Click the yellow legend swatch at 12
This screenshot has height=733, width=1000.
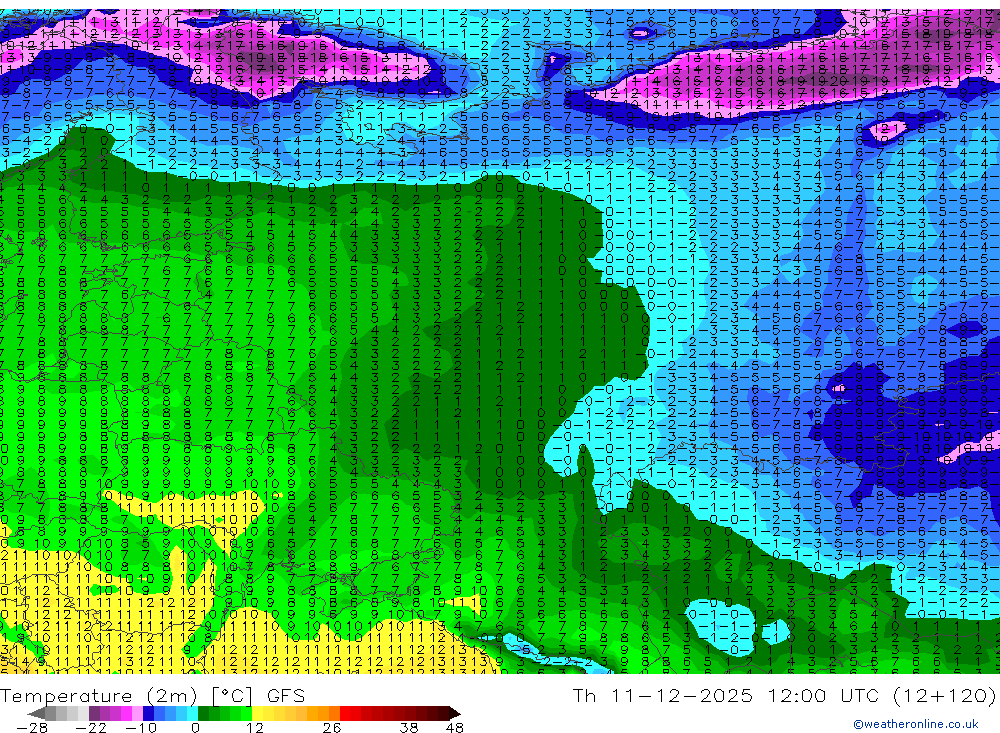[258, 713]
